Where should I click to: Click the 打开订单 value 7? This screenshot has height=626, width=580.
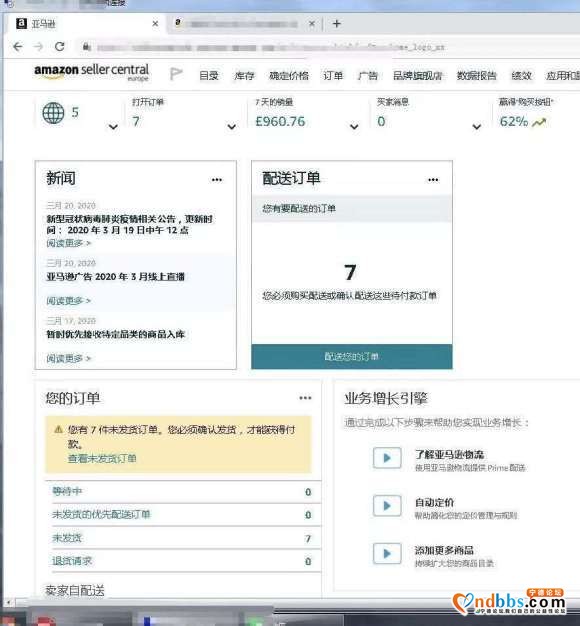pos(136,121)
